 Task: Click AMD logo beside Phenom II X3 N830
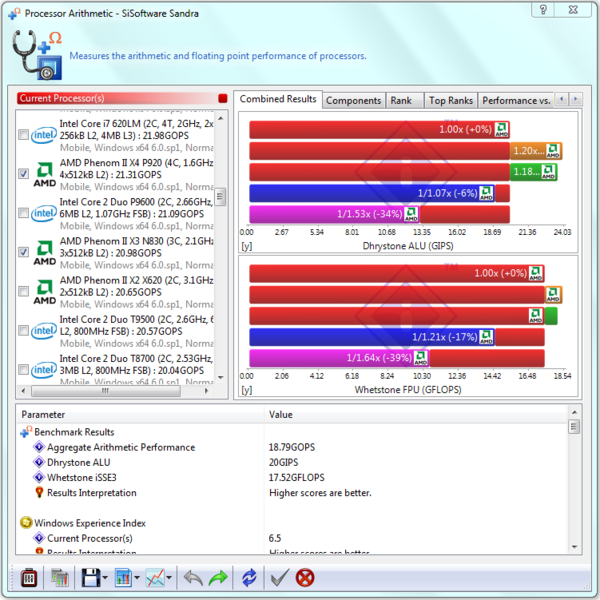[44, 253]
